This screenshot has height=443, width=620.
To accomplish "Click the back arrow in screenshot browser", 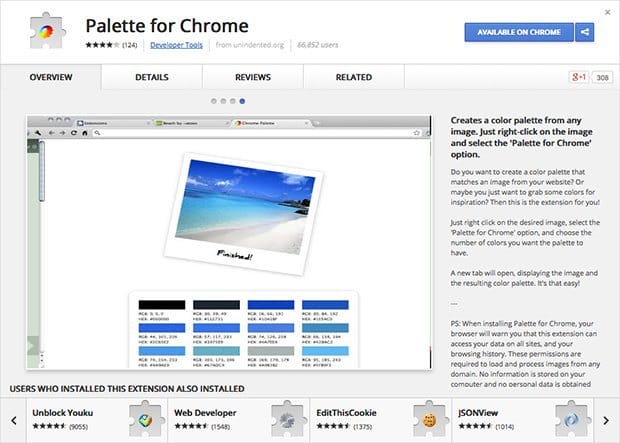I will (x=52, y=133).
